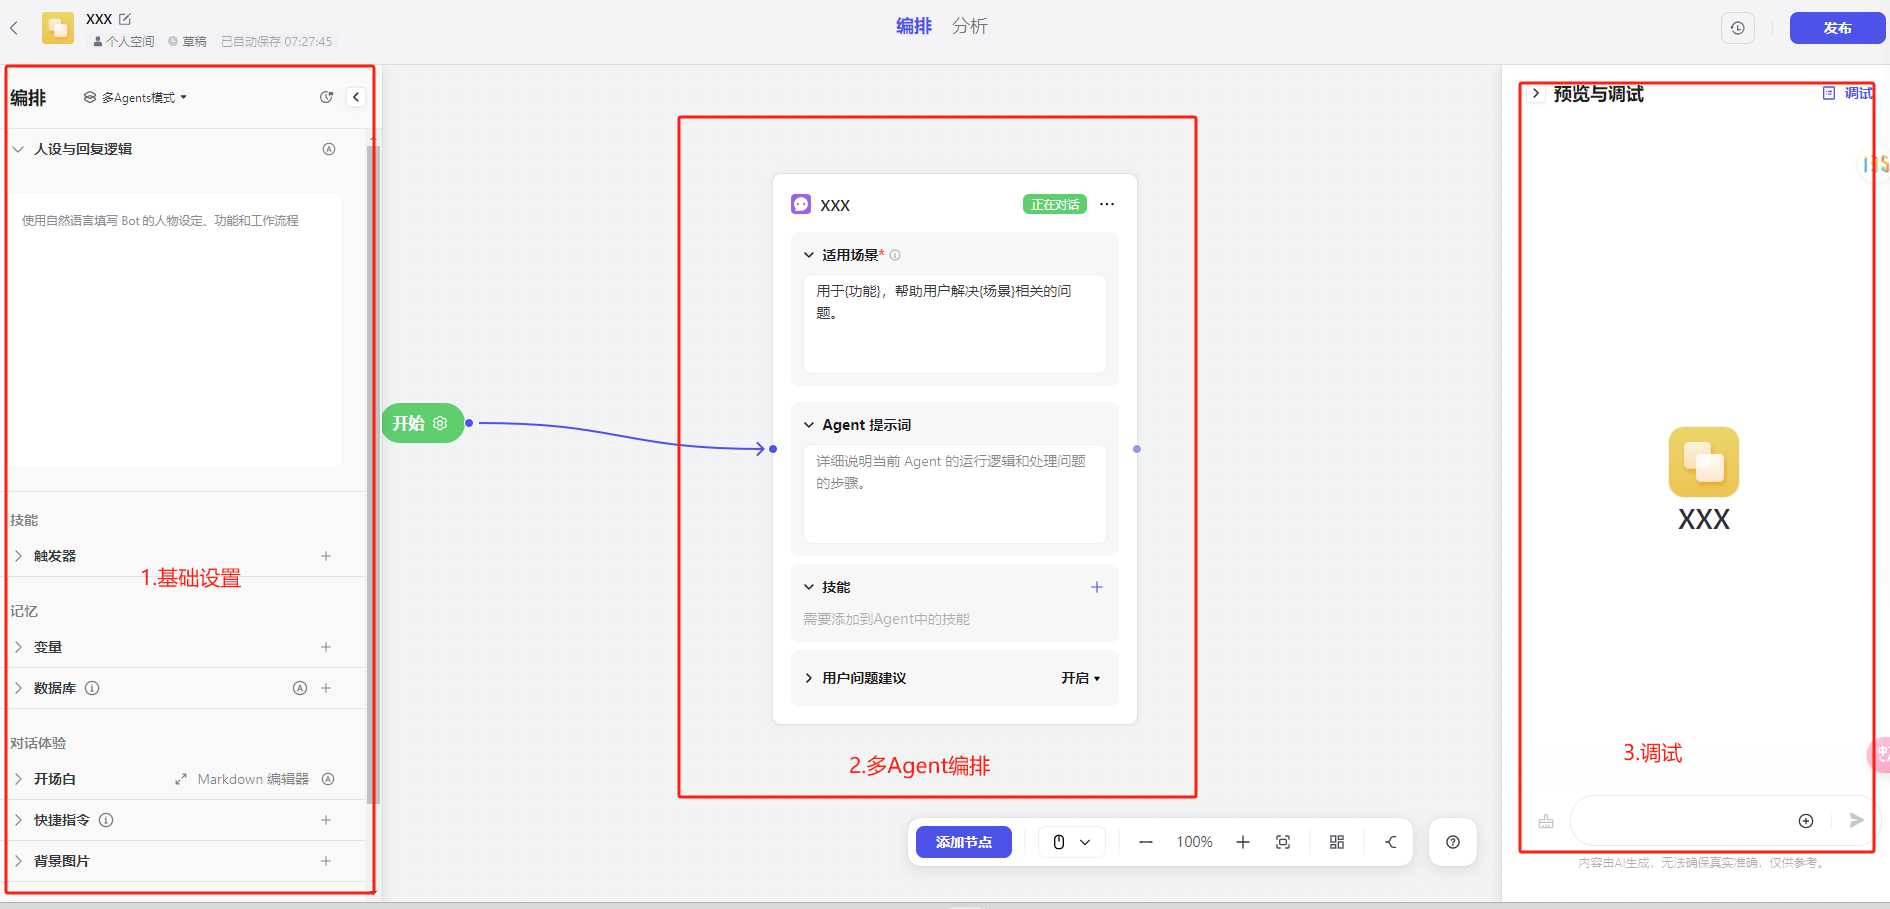Open the Markdown 编辑器 for 开场白
Image resolution: width=1890 pixels, height=909 pixels.
(242, 779)
